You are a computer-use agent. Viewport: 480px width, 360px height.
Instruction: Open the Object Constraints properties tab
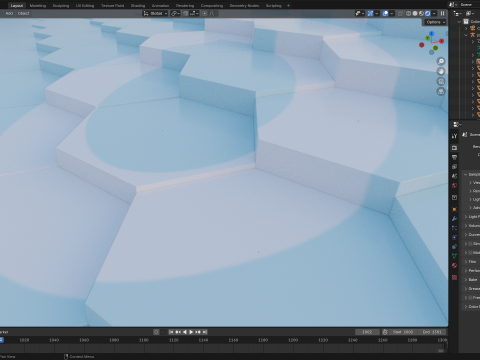[x=454, y=247]
